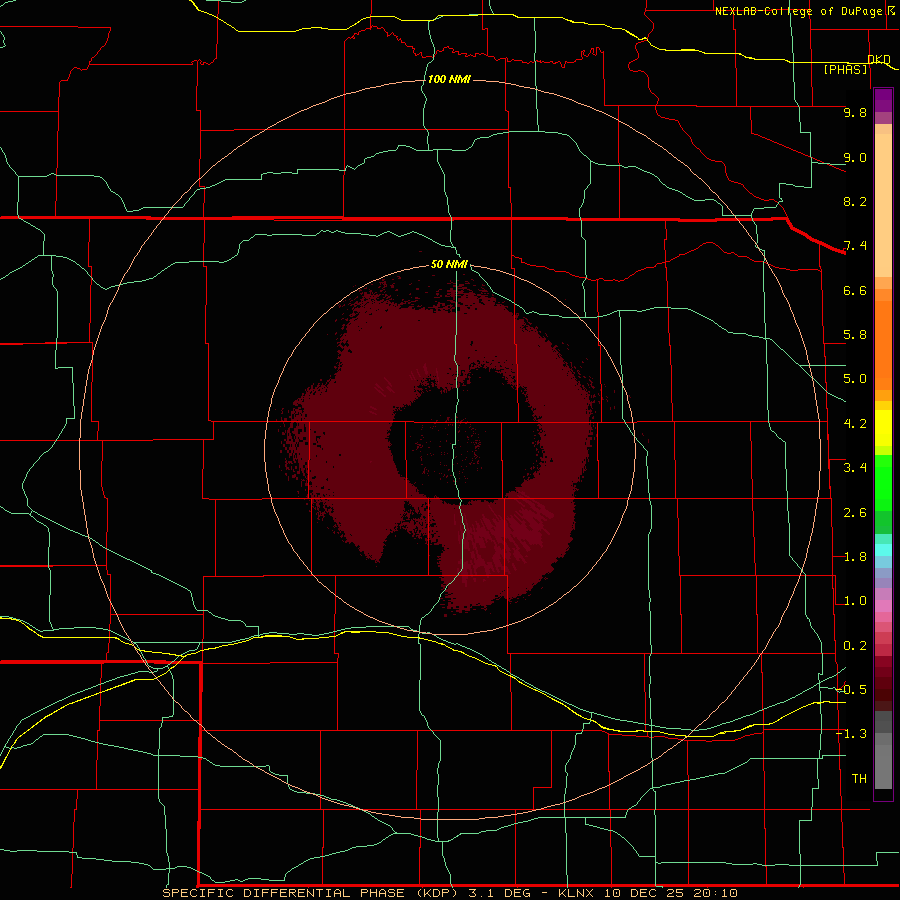Click the 0.2 color scale value
Image resolution: width=900 pixels, height=900 pixels.
(855, 646)
